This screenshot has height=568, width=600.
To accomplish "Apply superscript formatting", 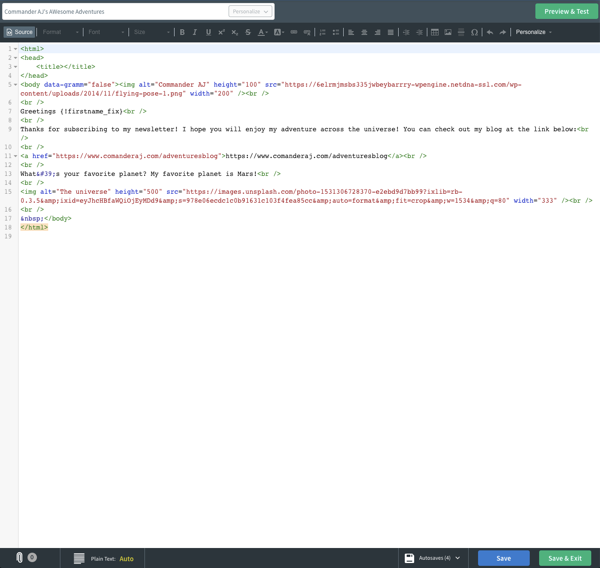I will point(222,32).
